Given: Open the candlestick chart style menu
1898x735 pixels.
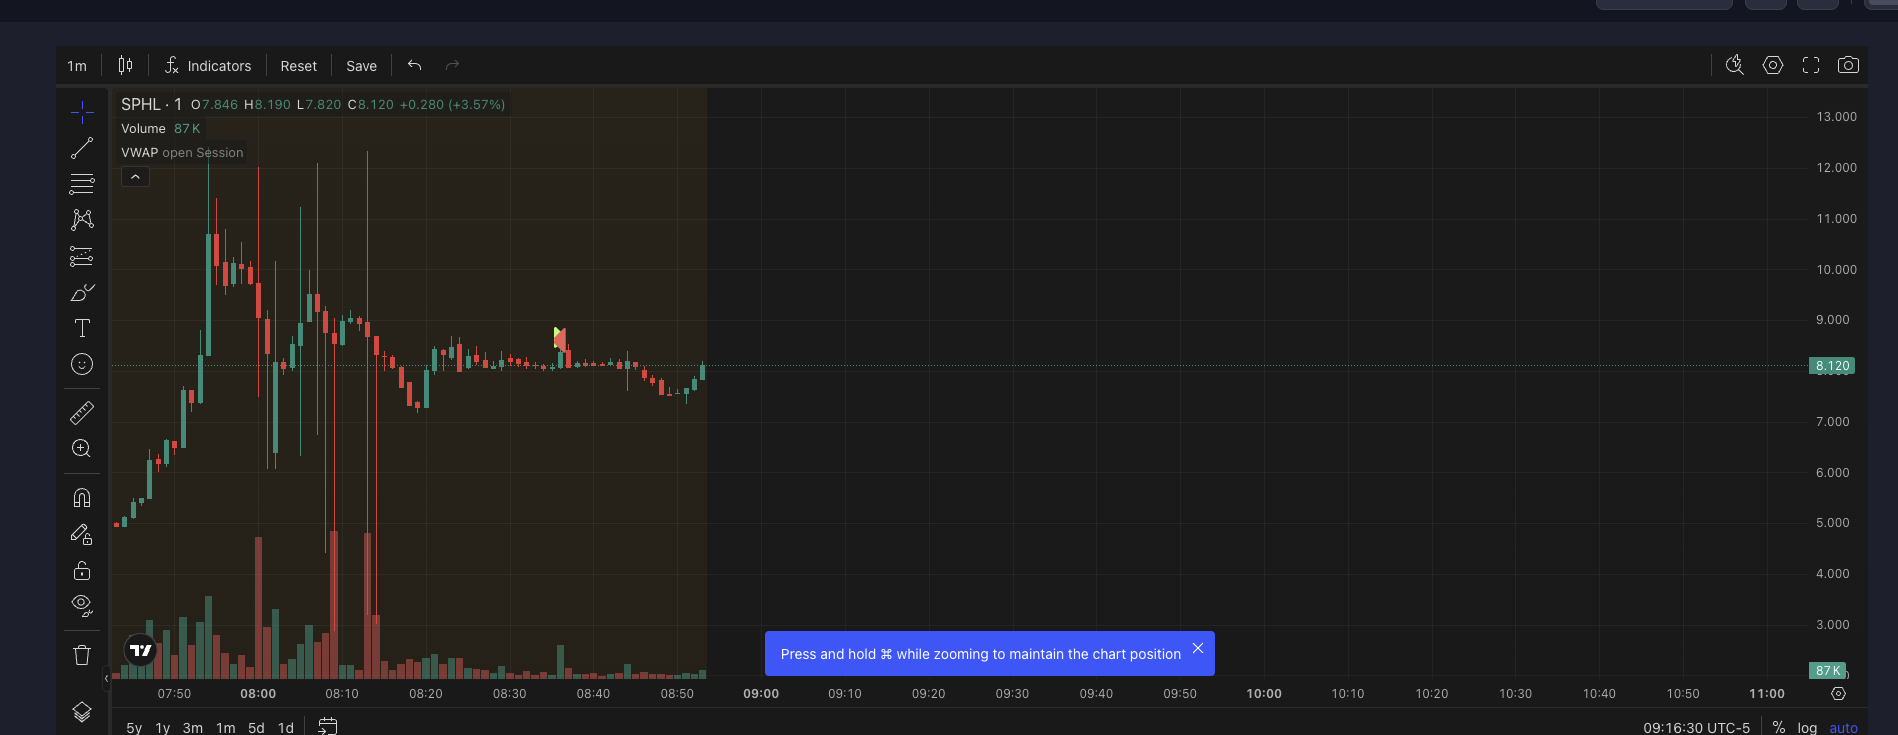Looking at the screenshot, I should (x=125, y=65).
